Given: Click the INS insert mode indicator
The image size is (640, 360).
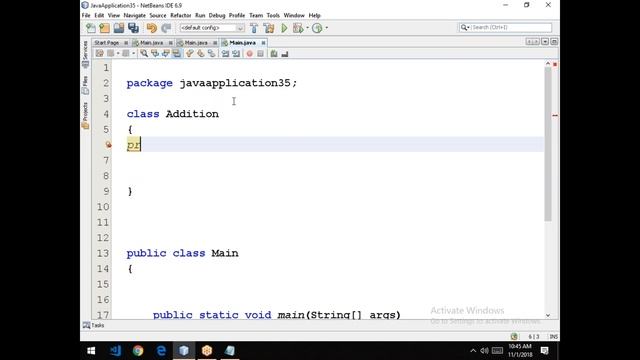Looking at the screenshot, I should click(554, 337).
